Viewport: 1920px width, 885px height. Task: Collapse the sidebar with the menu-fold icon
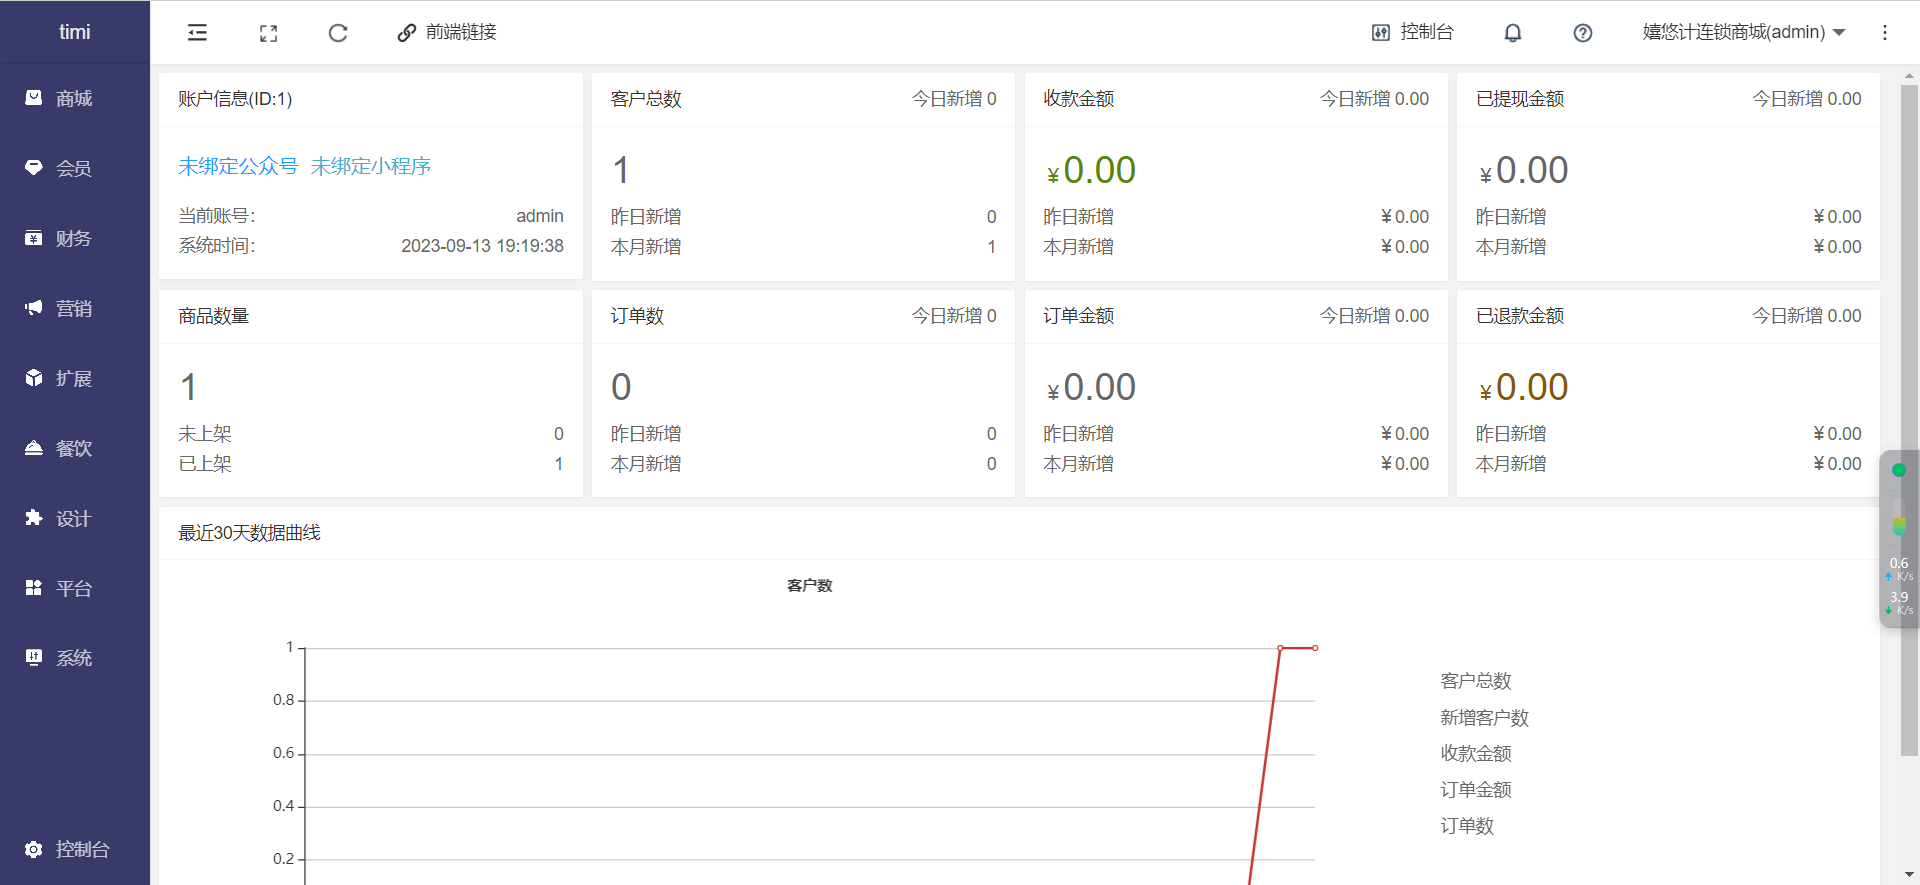pos(197,33)
